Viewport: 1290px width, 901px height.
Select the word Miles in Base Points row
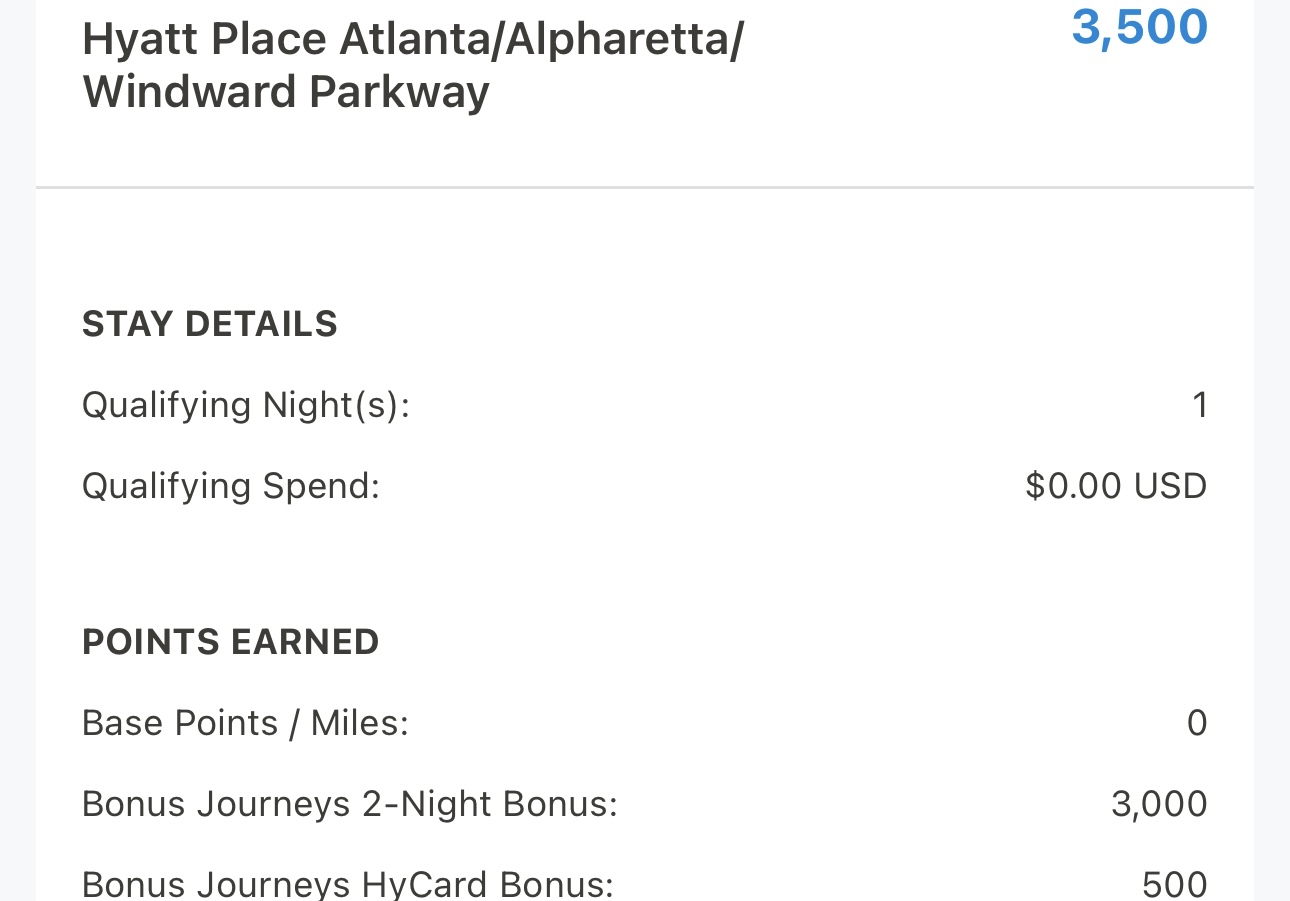tap(360, 723)
